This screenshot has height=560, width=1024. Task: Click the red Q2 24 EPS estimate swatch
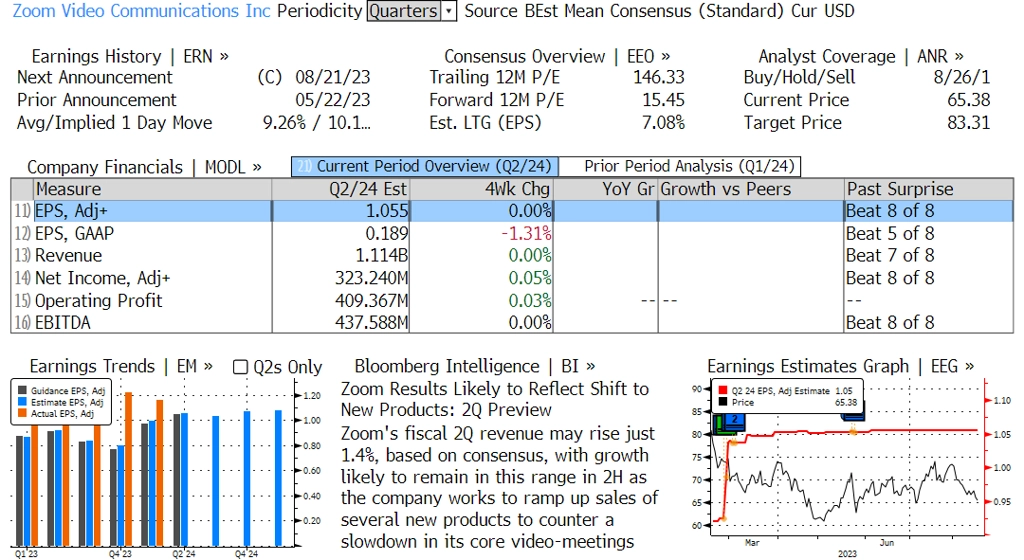722,390
